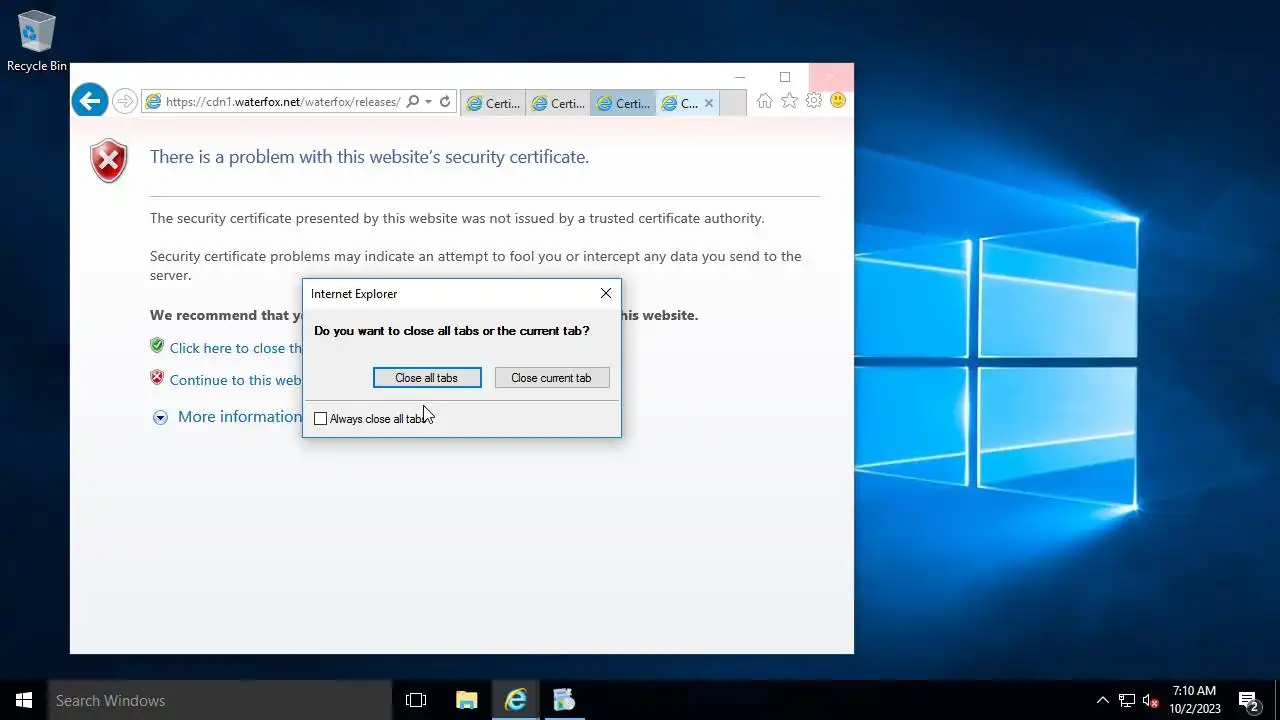Open the Tools gear icon
Image resolution: width=1280 pixels, height=720 pixels.
click(814, 101)
